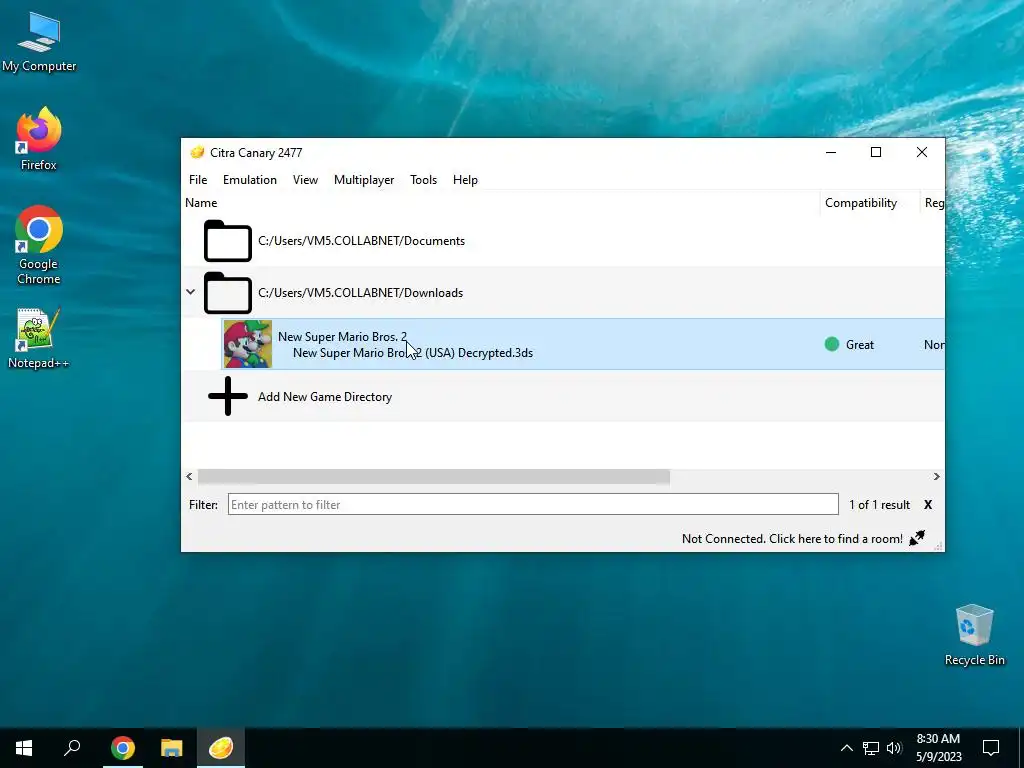
Task: Focus the filter pattern input field
Action: (533, 504)
